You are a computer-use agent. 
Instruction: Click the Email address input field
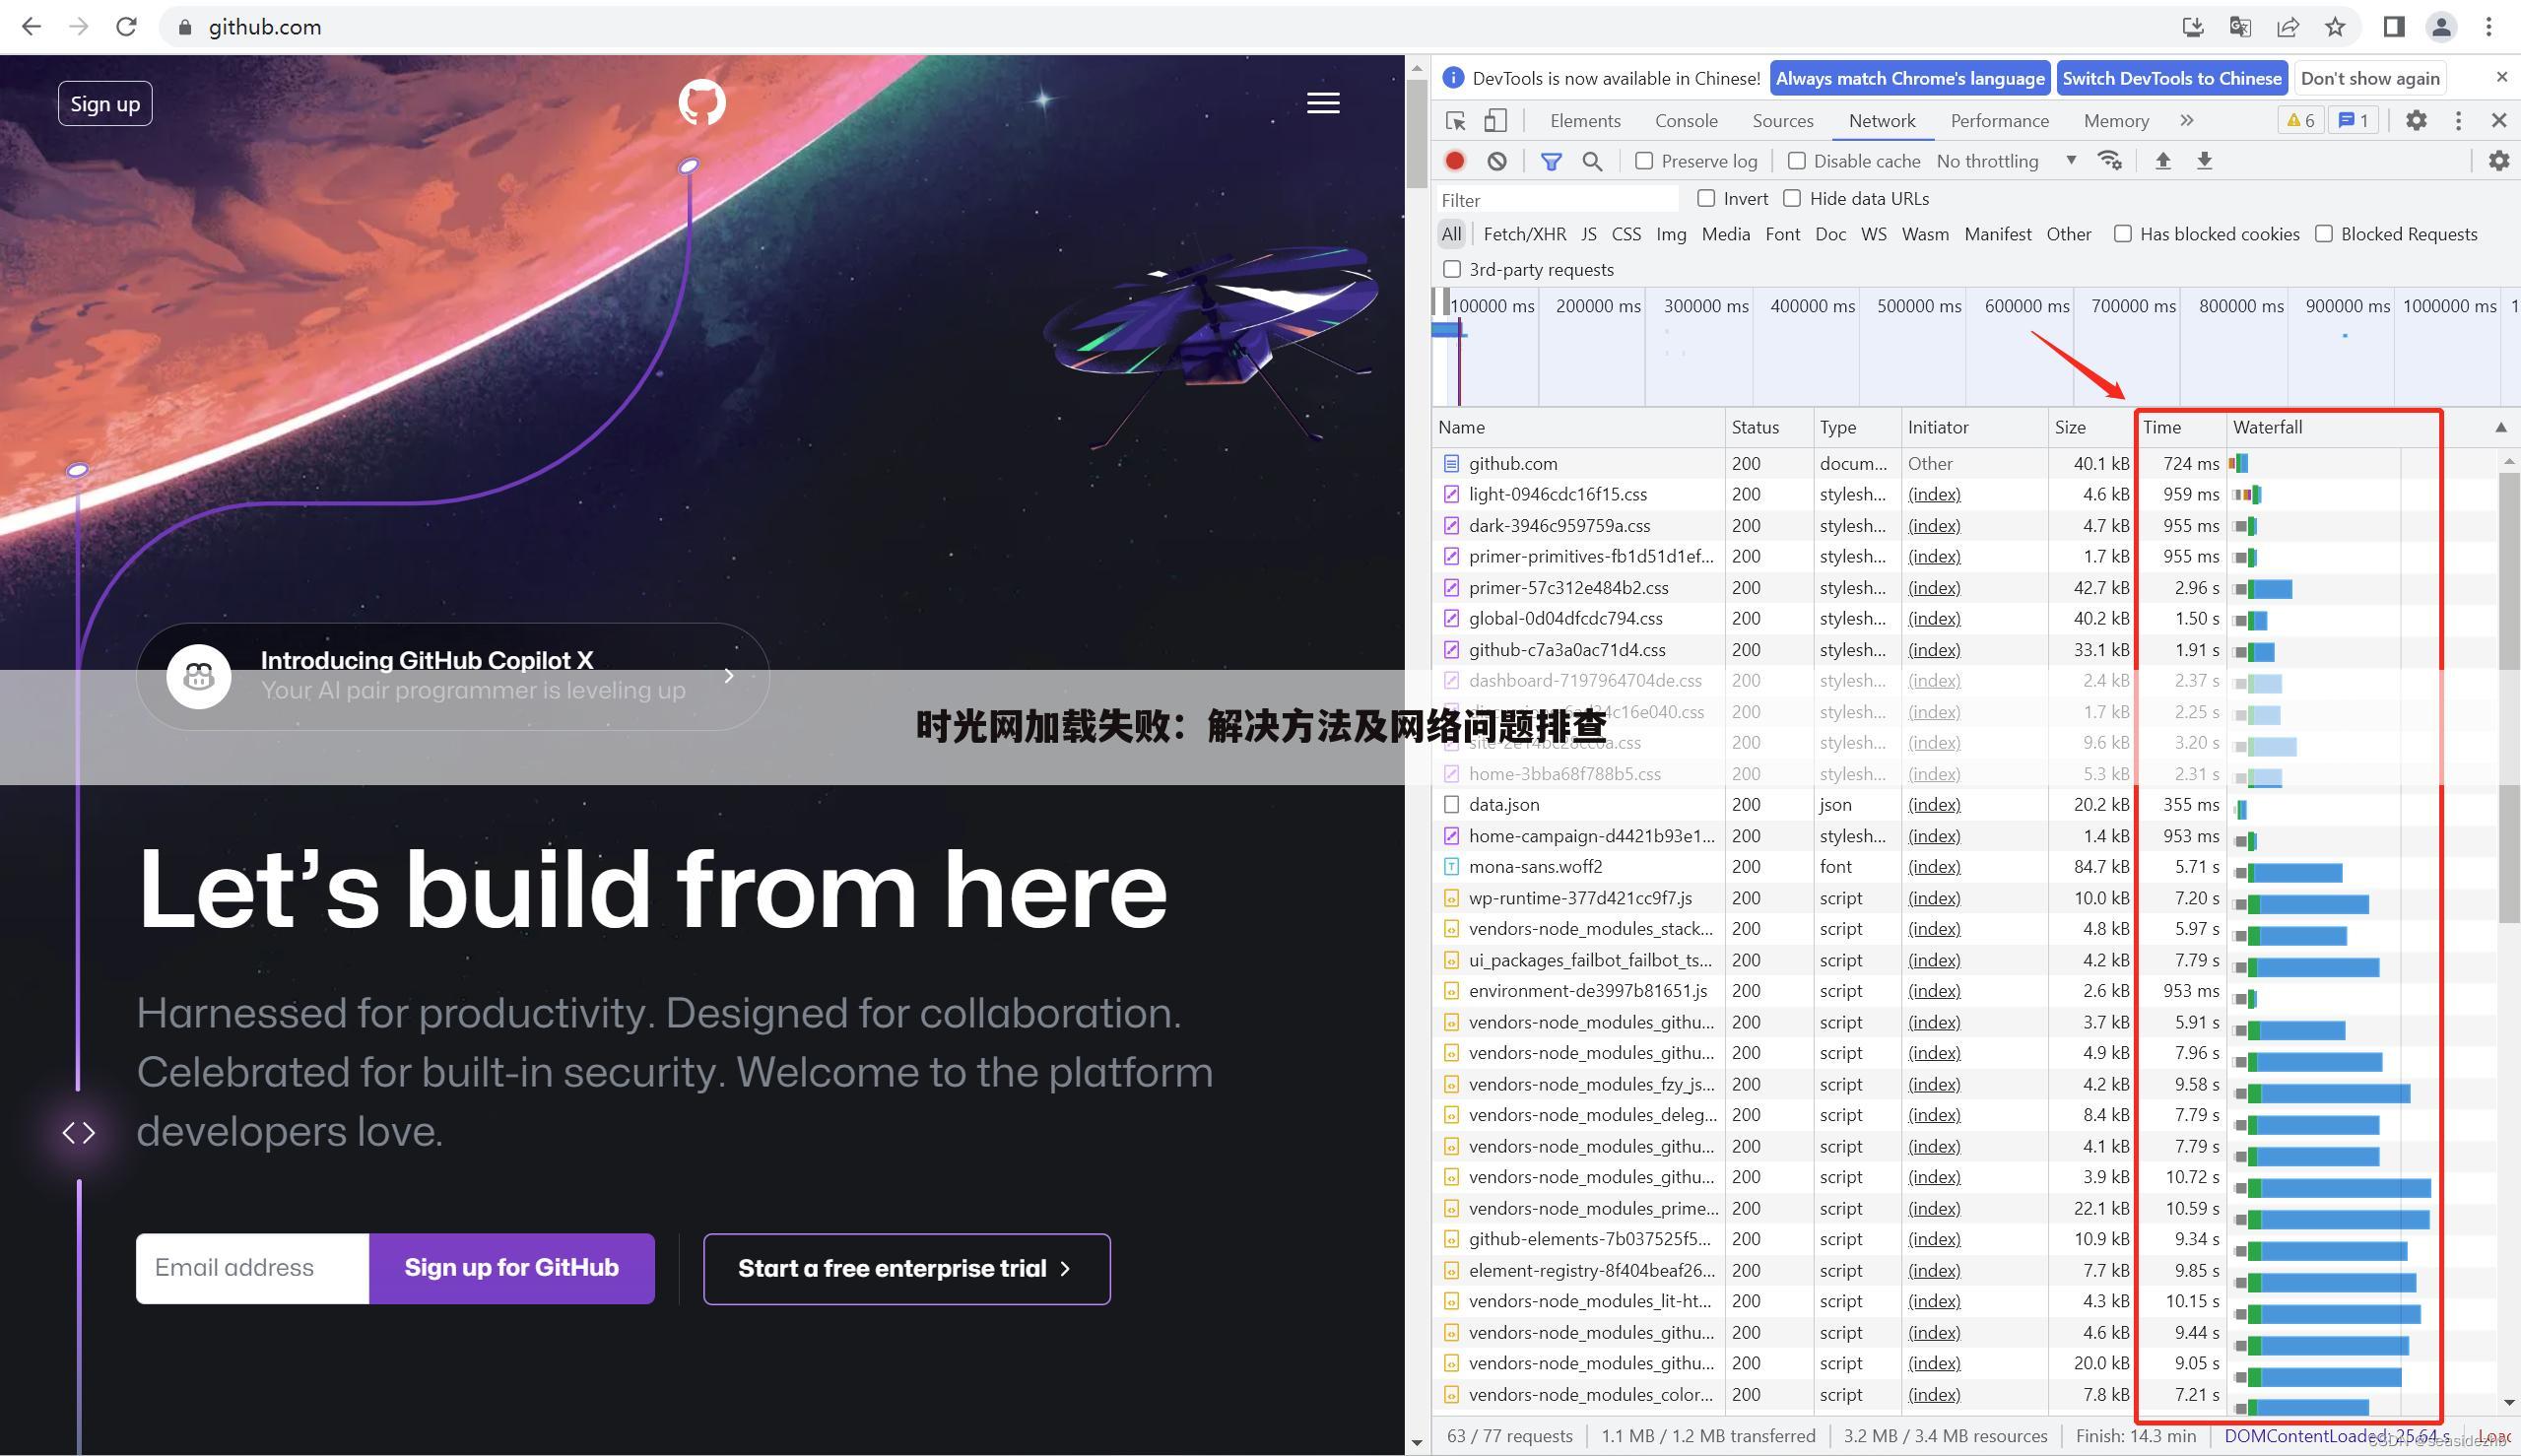click(252, 1268)
